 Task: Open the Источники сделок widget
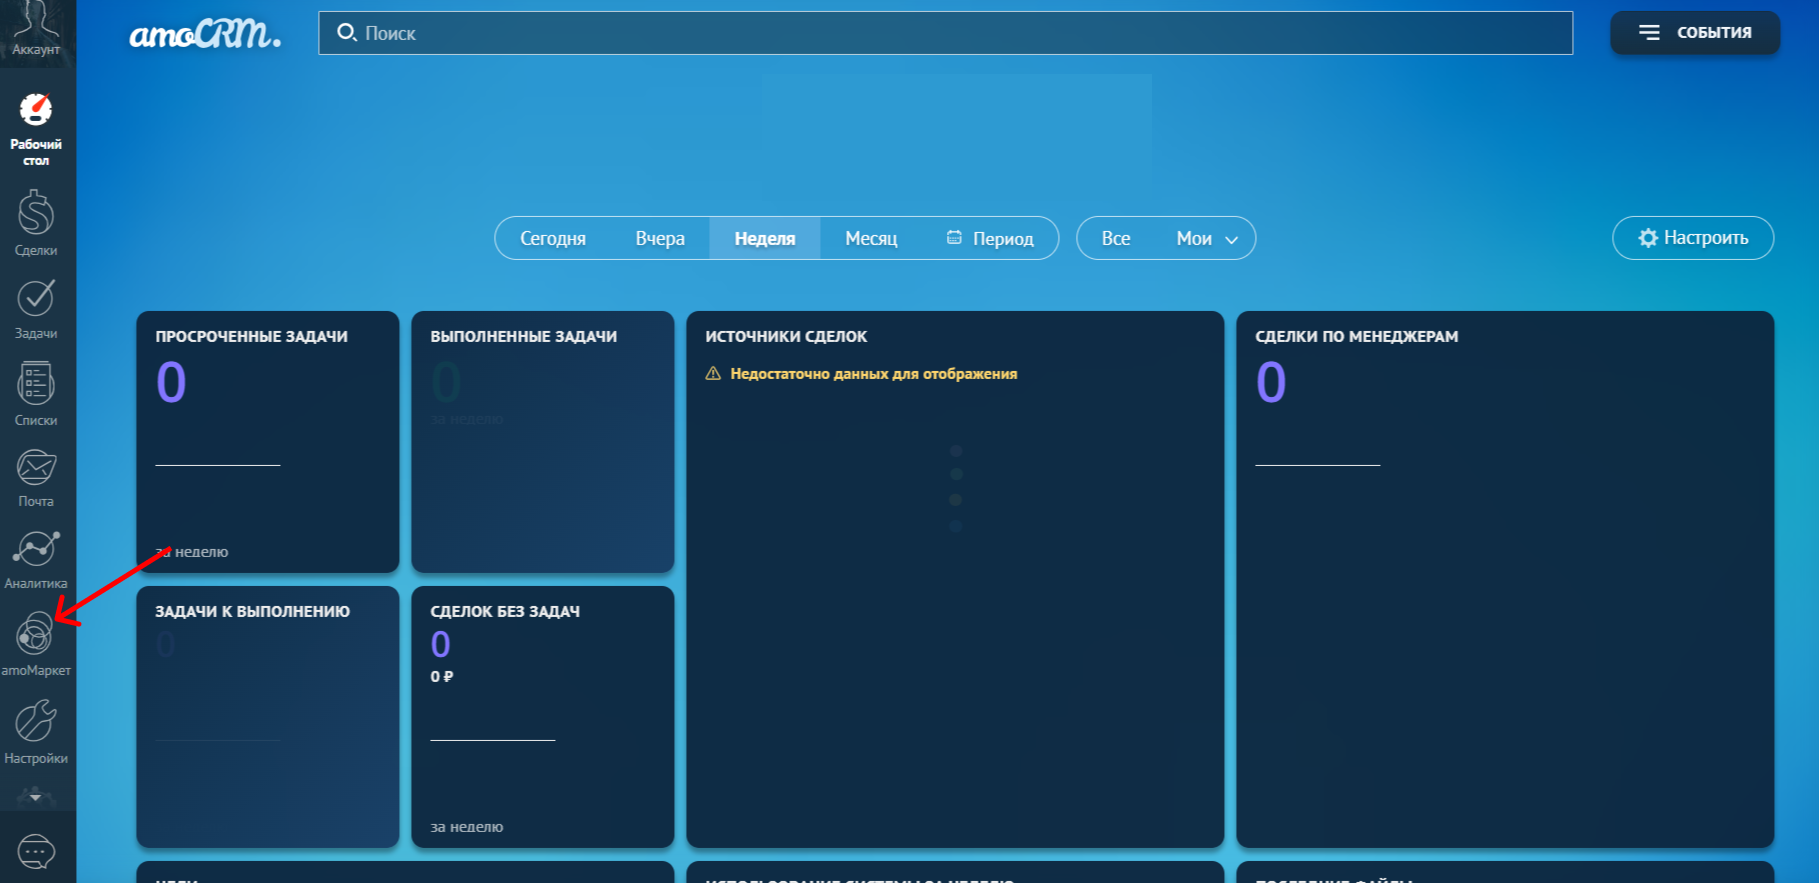(955, 579)
